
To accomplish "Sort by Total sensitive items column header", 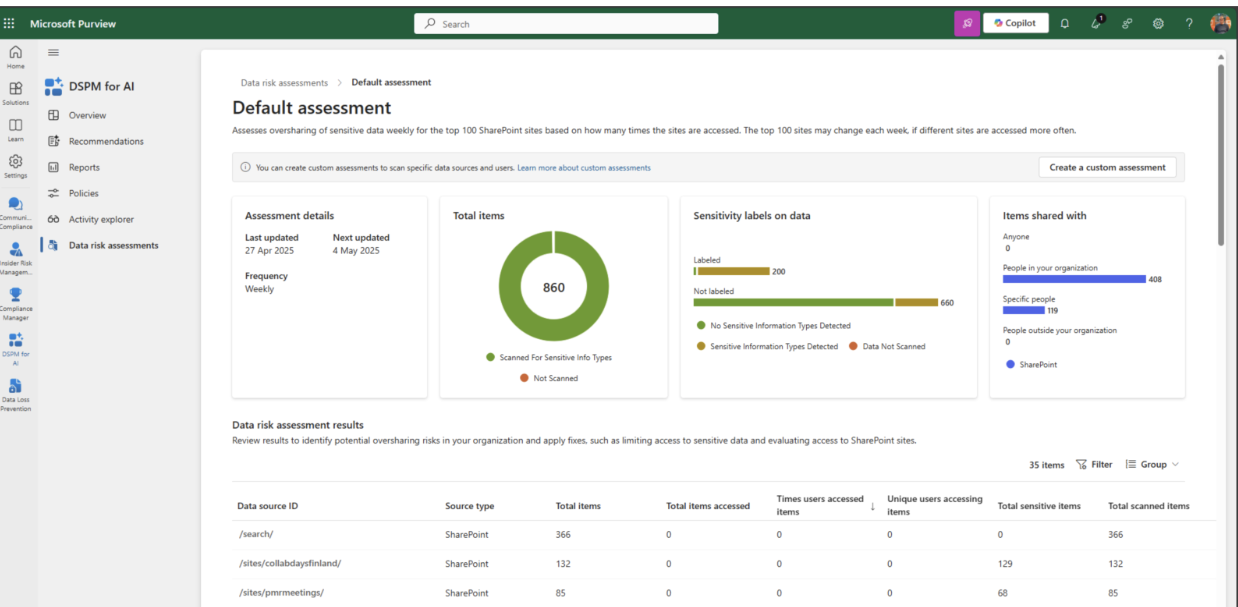I will pyautogui.click(x=1039, y=506).
